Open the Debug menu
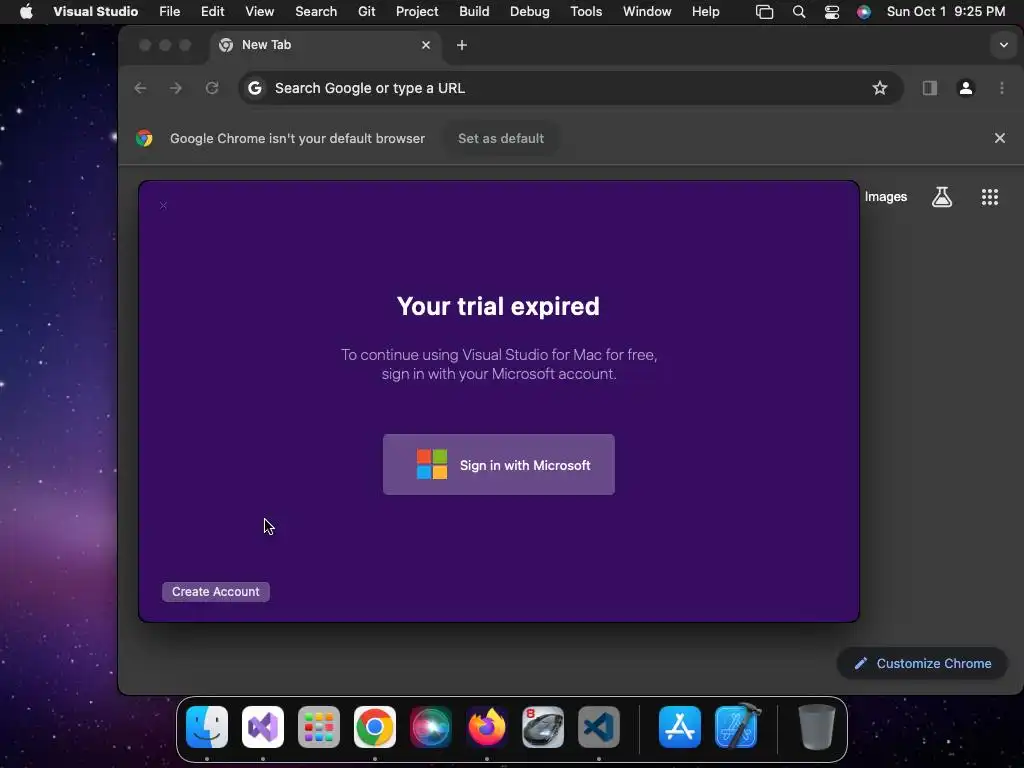The width and height of the screenshot is (1024, 768). pos(530,12)
